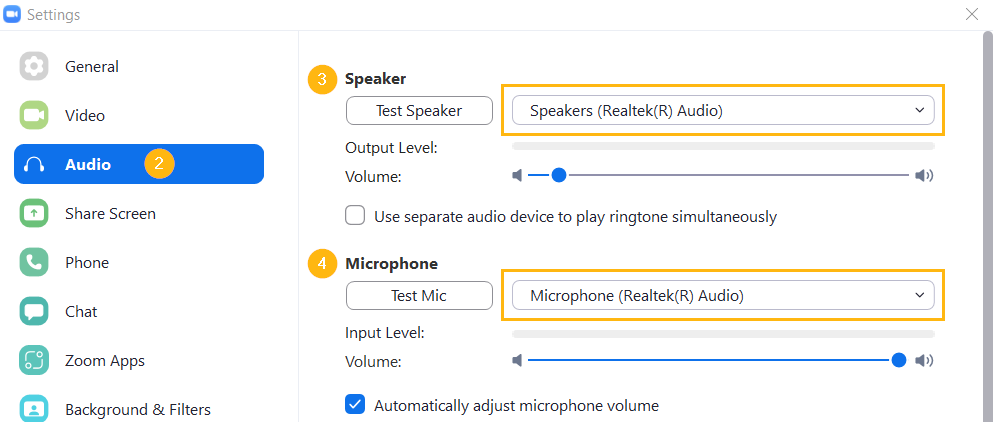This screenshot has width=993, height=422.
Task: Open Video settings via camera icon
Action: 34,115
